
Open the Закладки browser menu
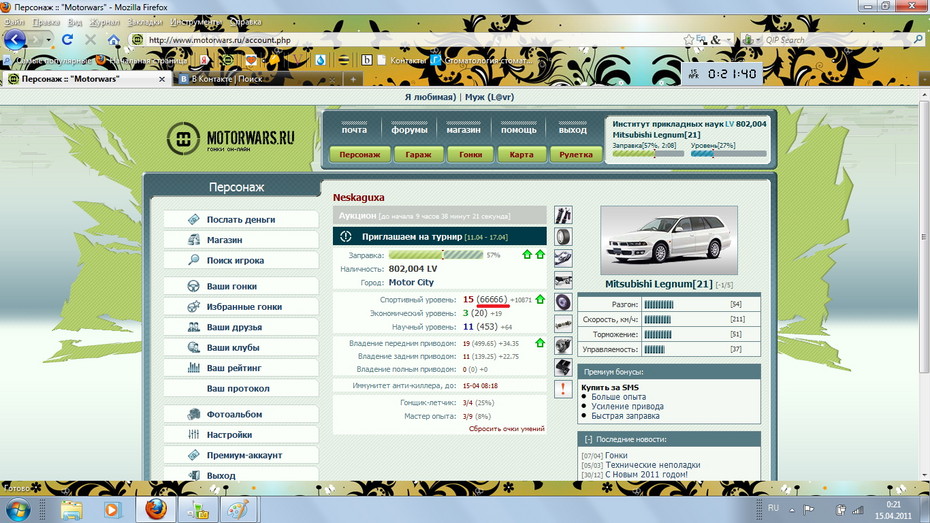[144, 21]
